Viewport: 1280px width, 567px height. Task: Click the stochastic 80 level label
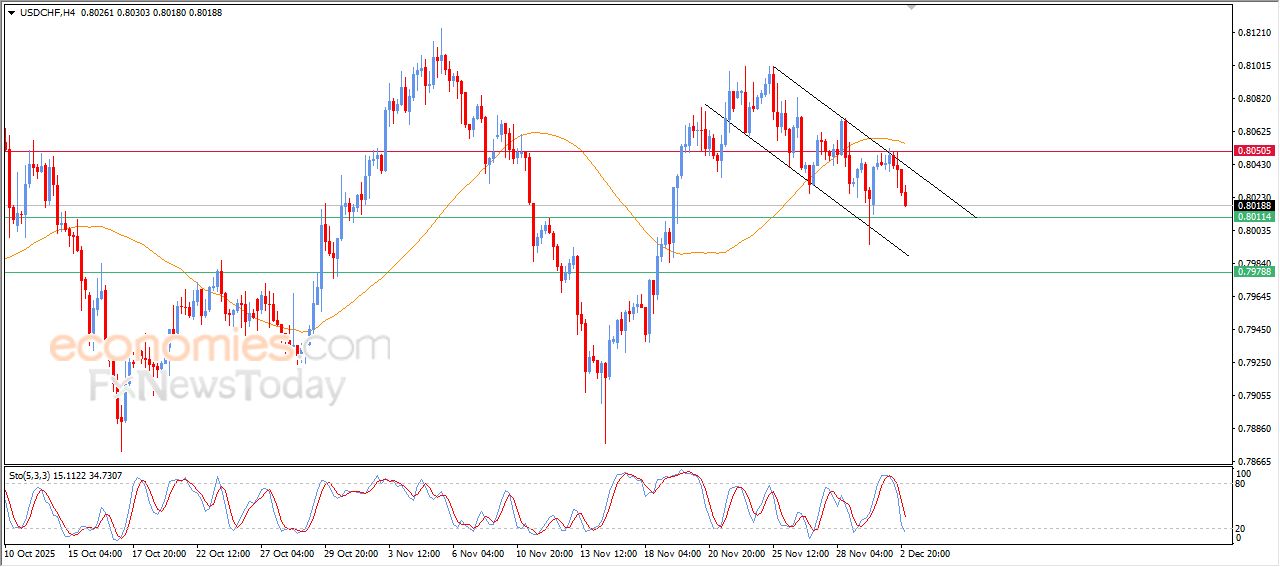(1243, 484)
